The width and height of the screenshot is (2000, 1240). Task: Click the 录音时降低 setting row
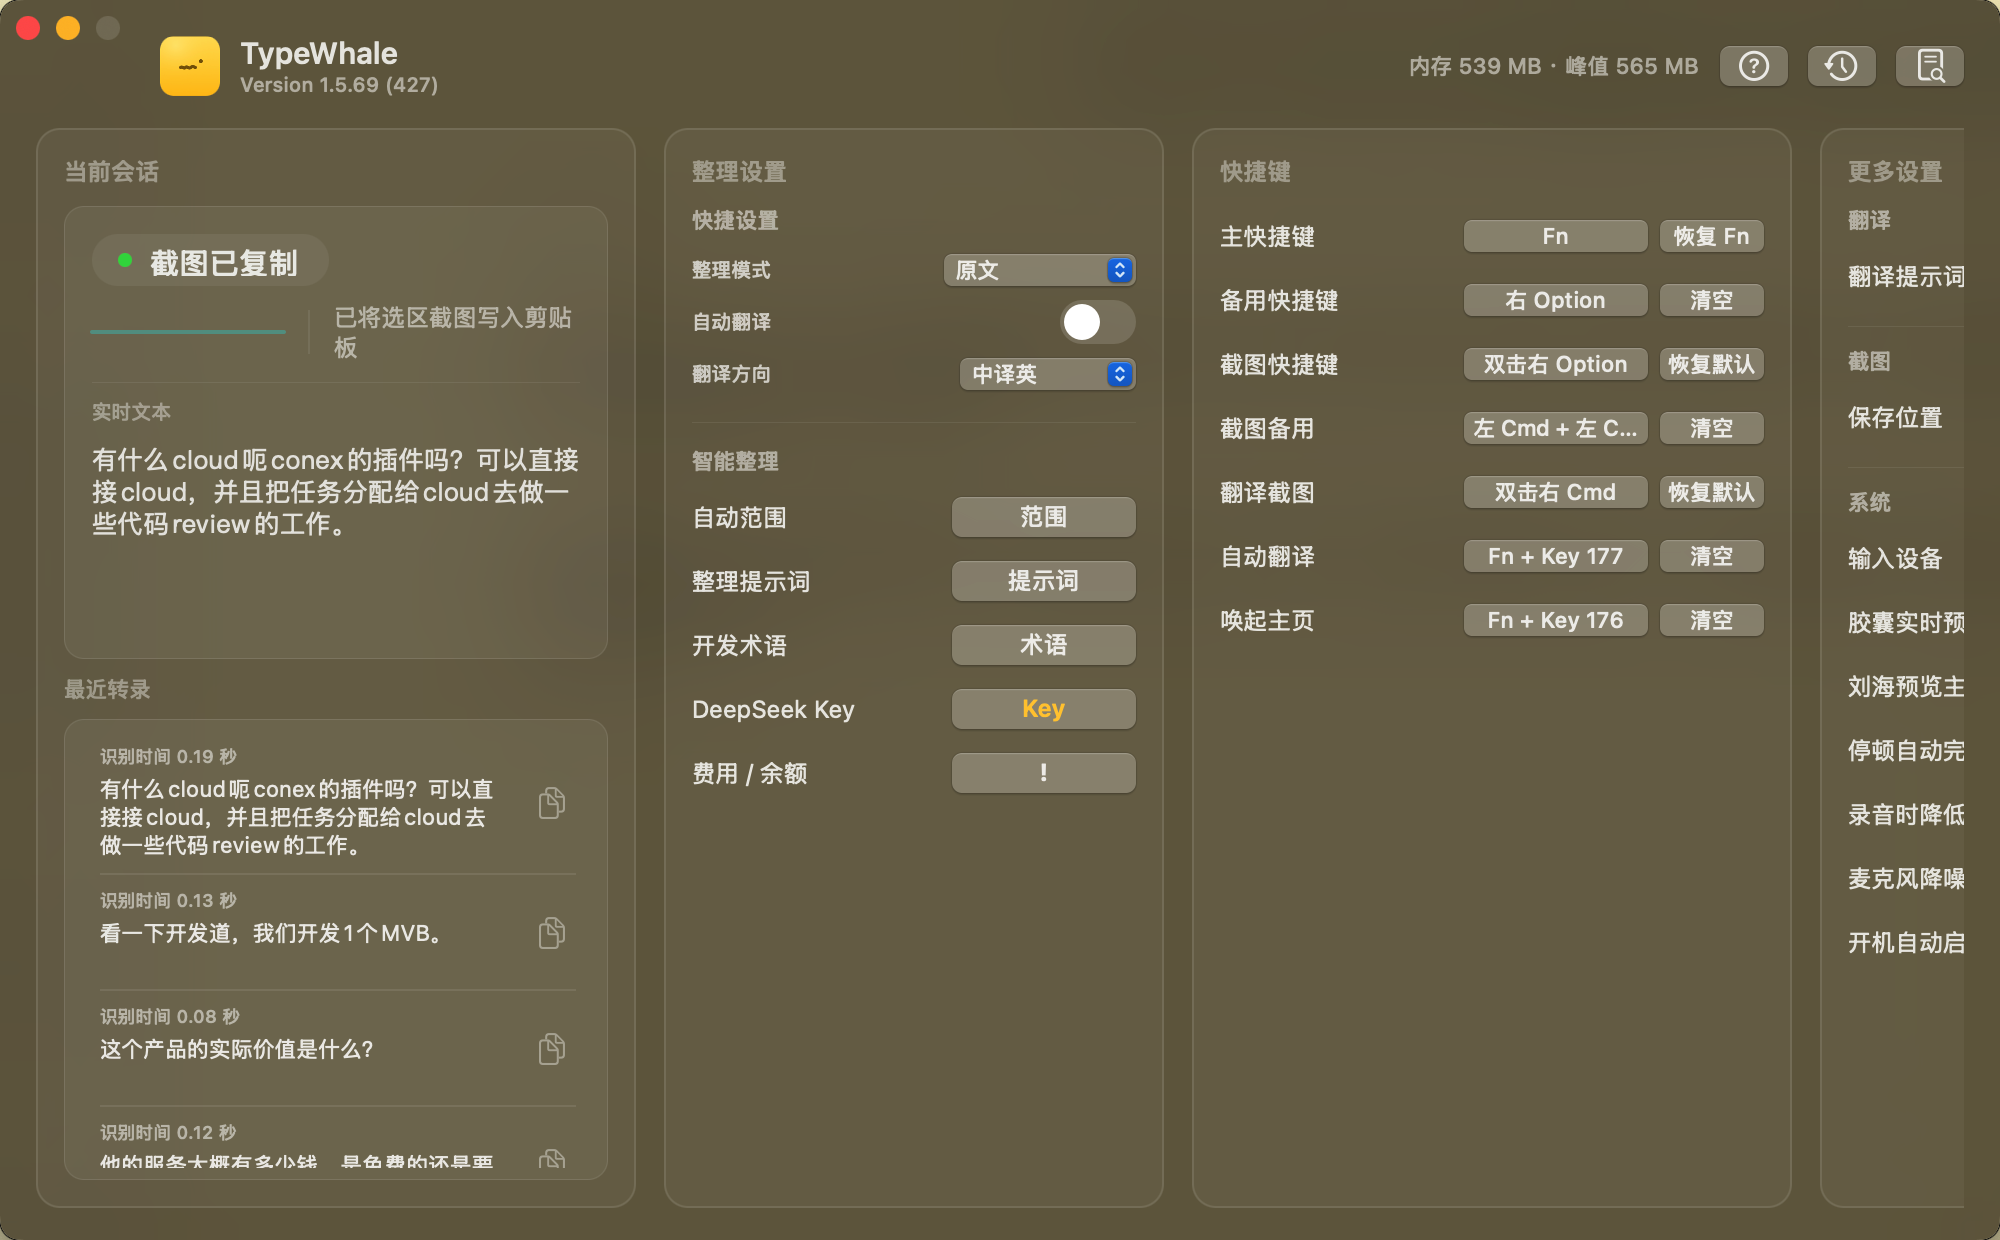pos(1906,815)
